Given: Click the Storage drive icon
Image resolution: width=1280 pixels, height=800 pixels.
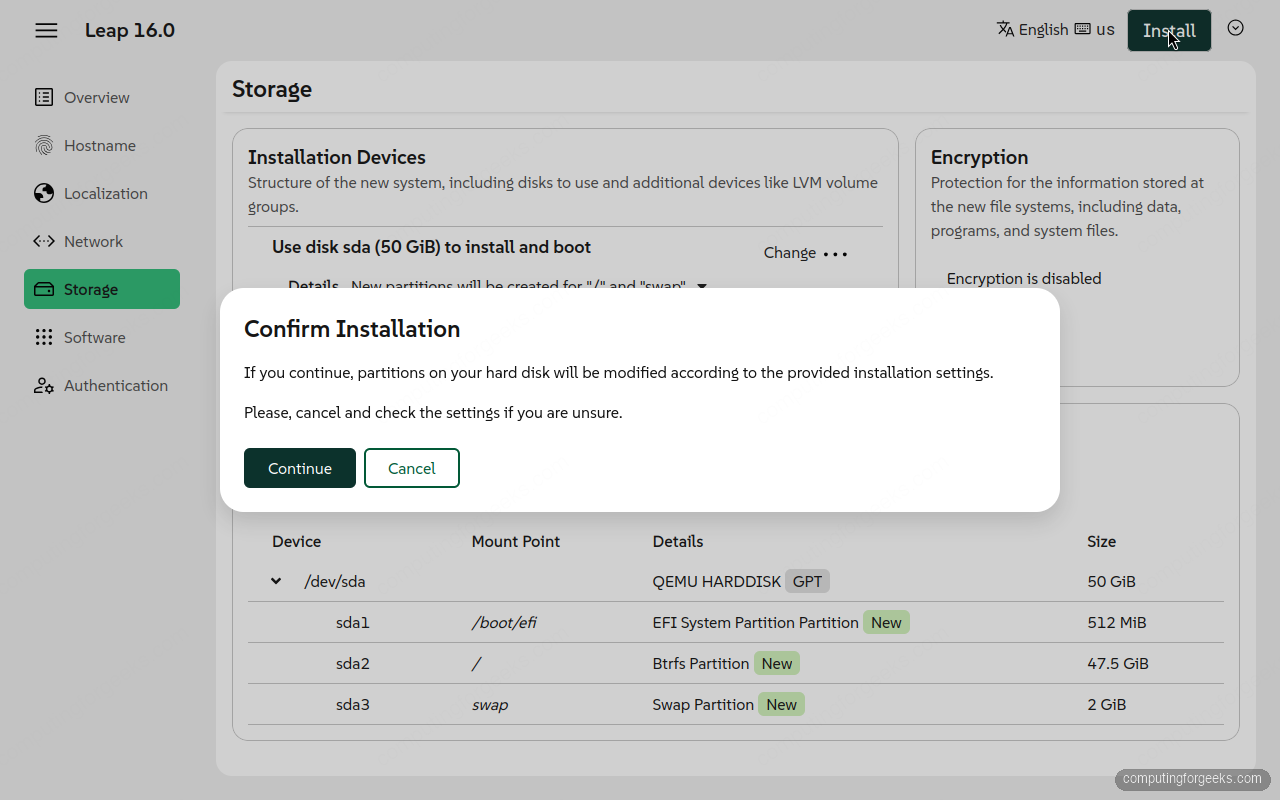Looking at the screenshot, I should point(44,289).
